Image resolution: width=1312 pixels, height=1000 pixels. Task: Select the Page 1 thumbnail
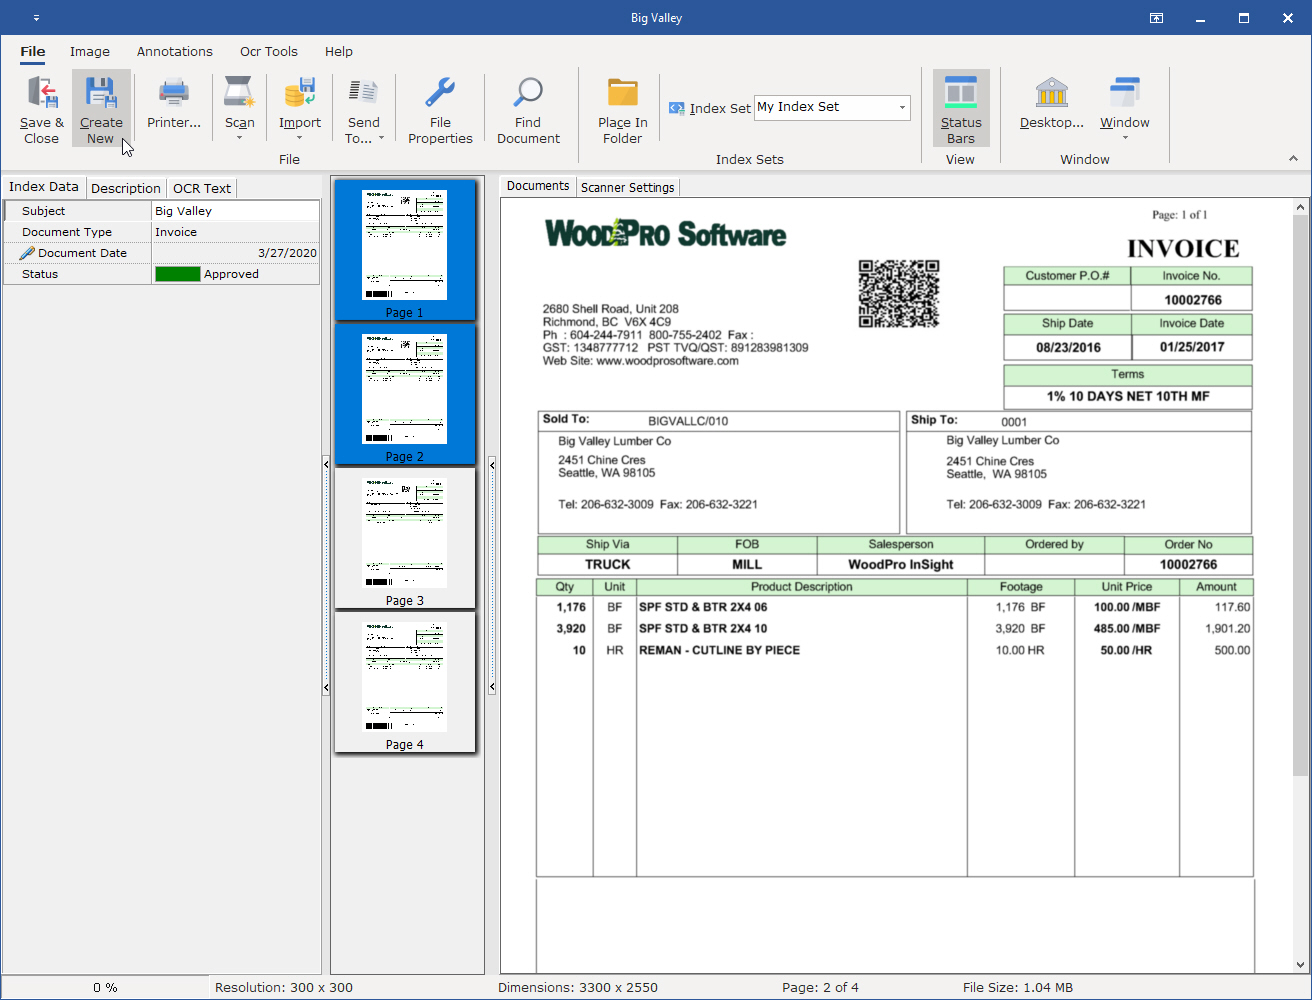click(x=405, y=250)
